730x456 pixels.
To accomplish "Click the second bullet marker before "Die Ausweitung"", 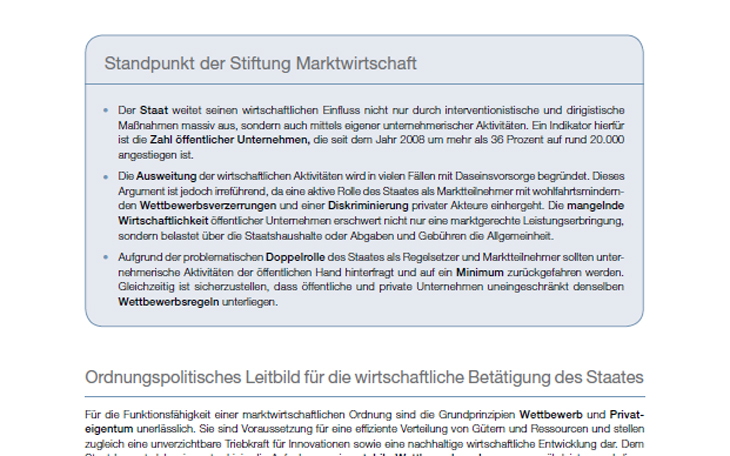I will tap(107, 175).
